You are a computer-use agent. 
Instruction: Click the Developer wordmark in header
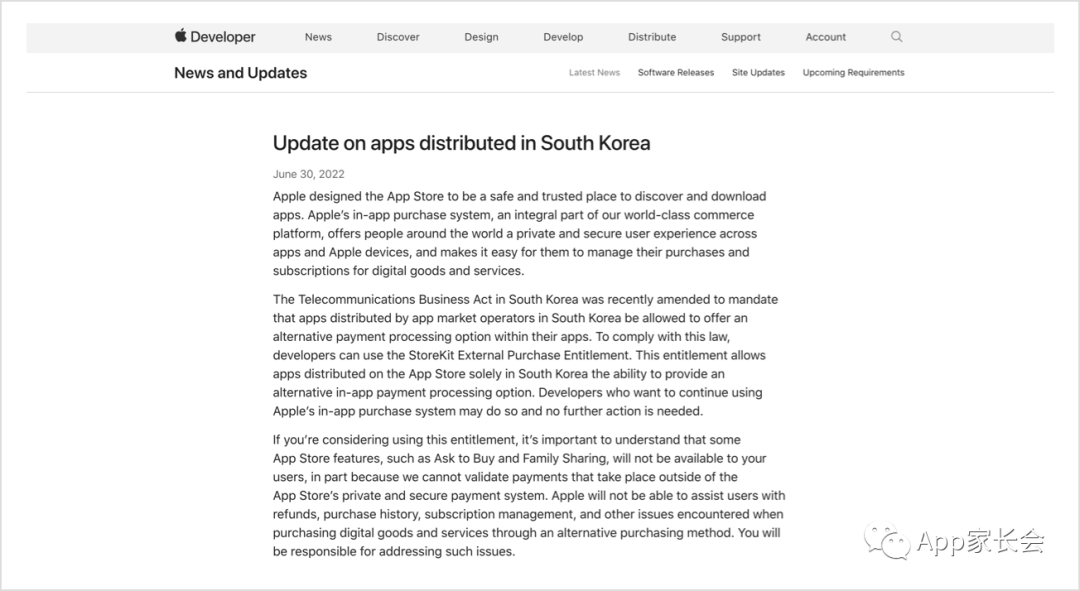tap(223, 37)
